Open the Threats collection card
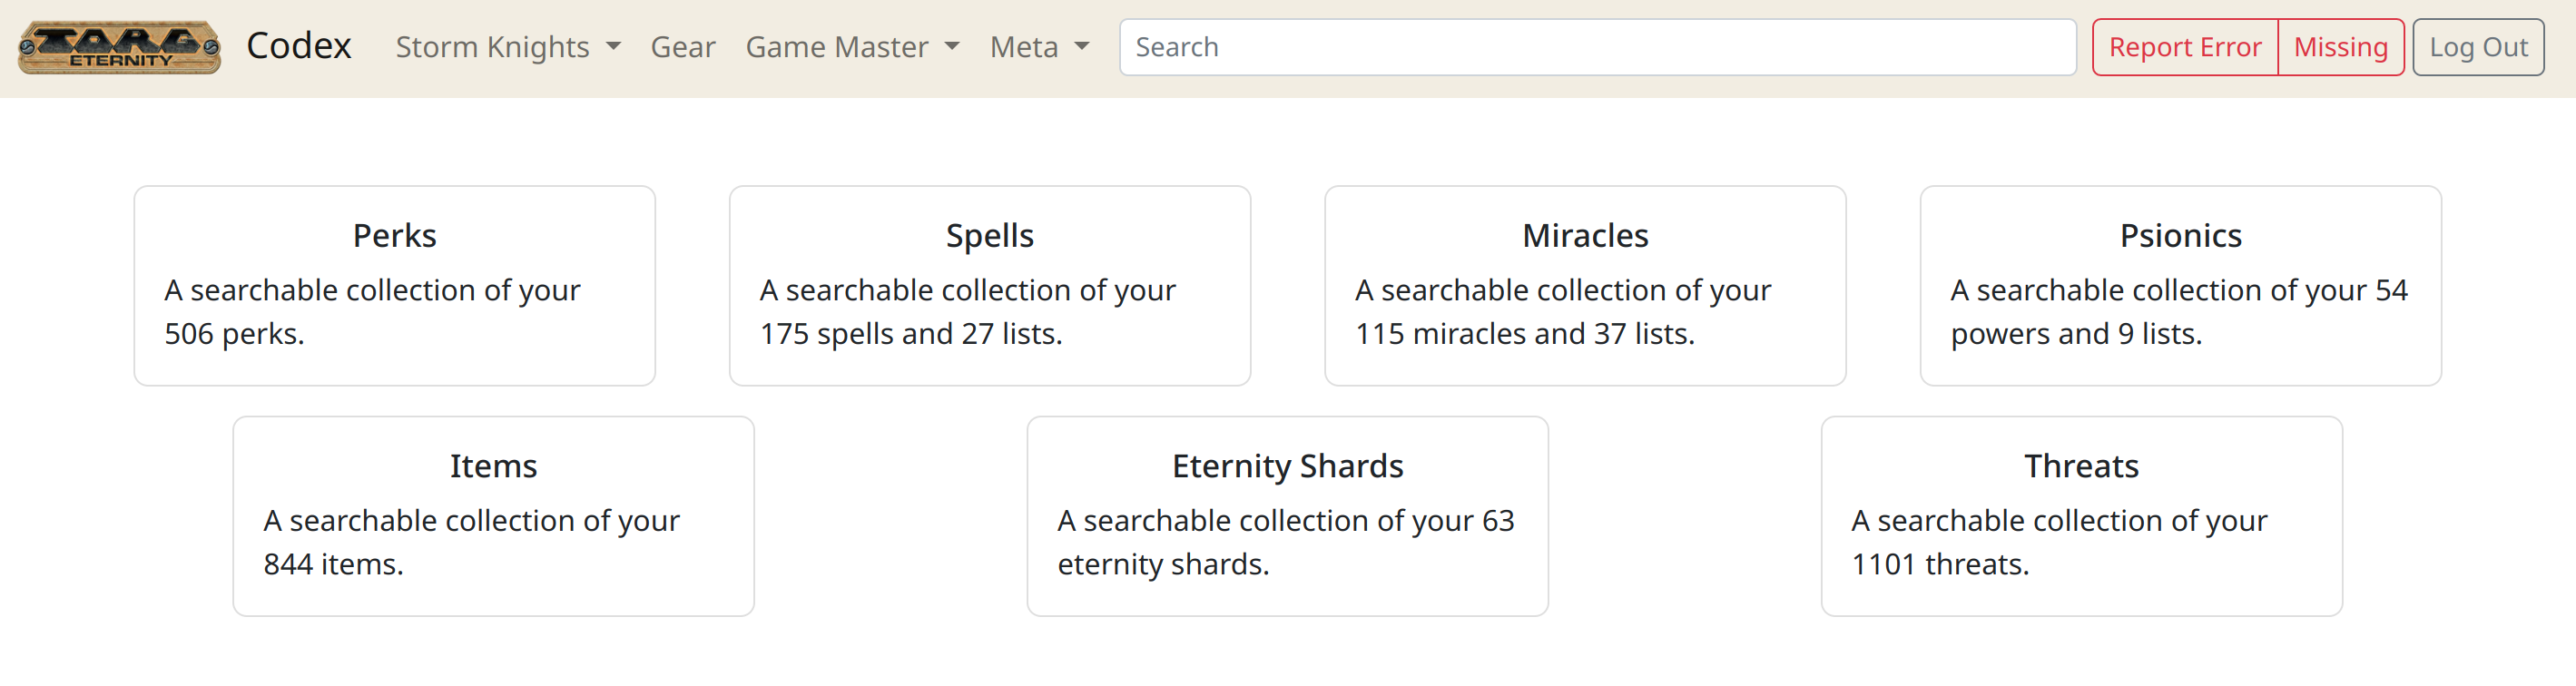Image resolution: width=2576 pixels, height=686 pixels. (2082, 517)
